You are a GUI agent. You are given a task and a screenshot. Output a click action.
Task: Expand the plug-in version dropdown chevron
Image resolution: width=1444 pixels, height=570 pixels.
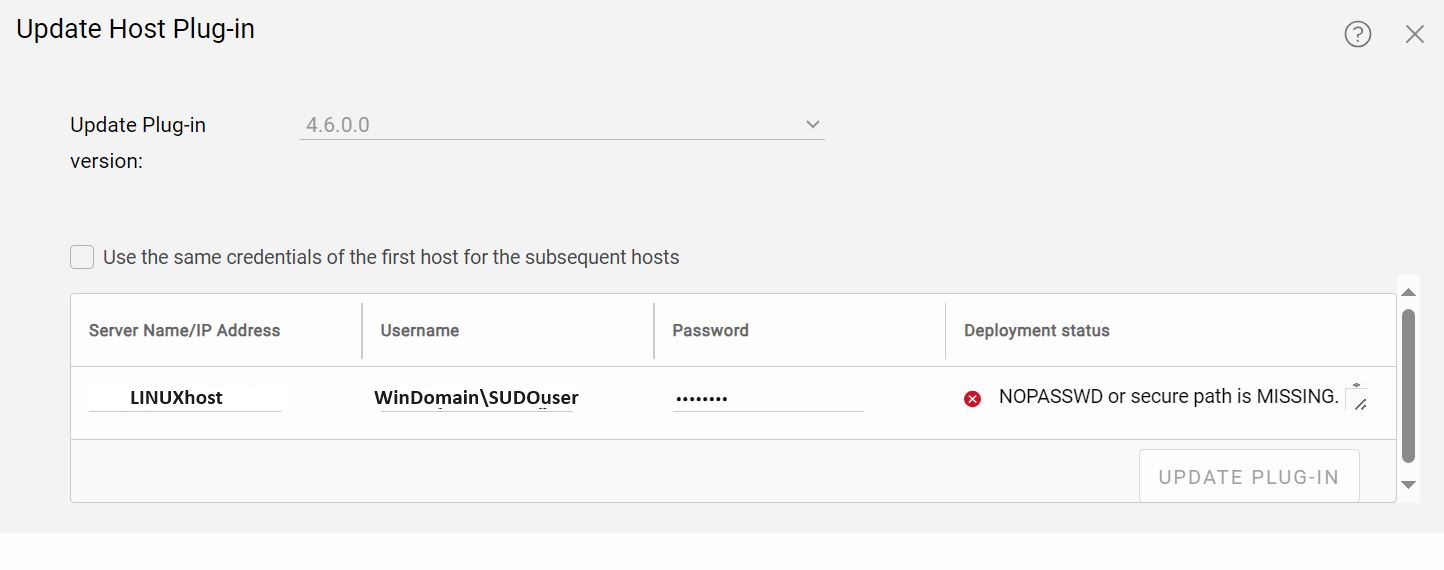point(812,125)
